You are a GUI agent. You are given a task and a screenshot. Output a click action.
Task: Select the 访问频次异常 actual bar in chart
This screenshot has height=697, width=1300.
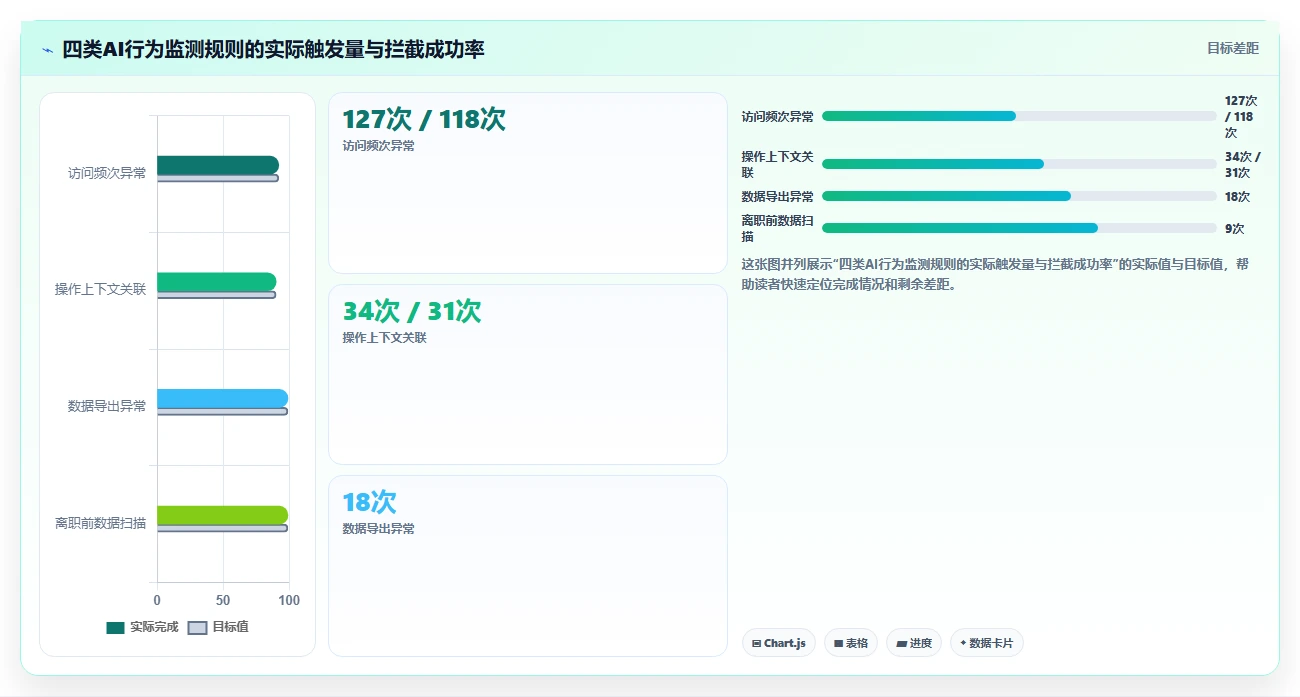point(218,165)
